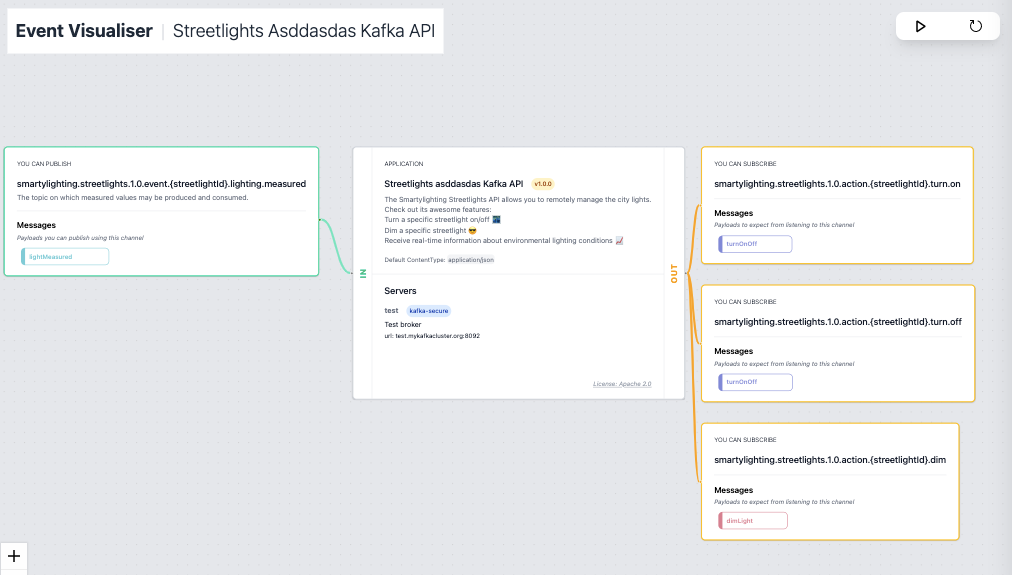Select the turn.on subscribe channel title
Image resolution: width=1012 pixels, height=575 pixels.
pos(837,184)
